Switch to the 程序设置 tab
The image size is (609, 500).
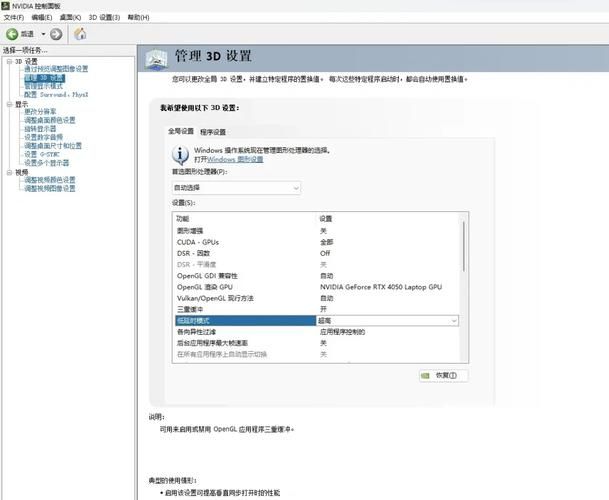coord(213,132)
